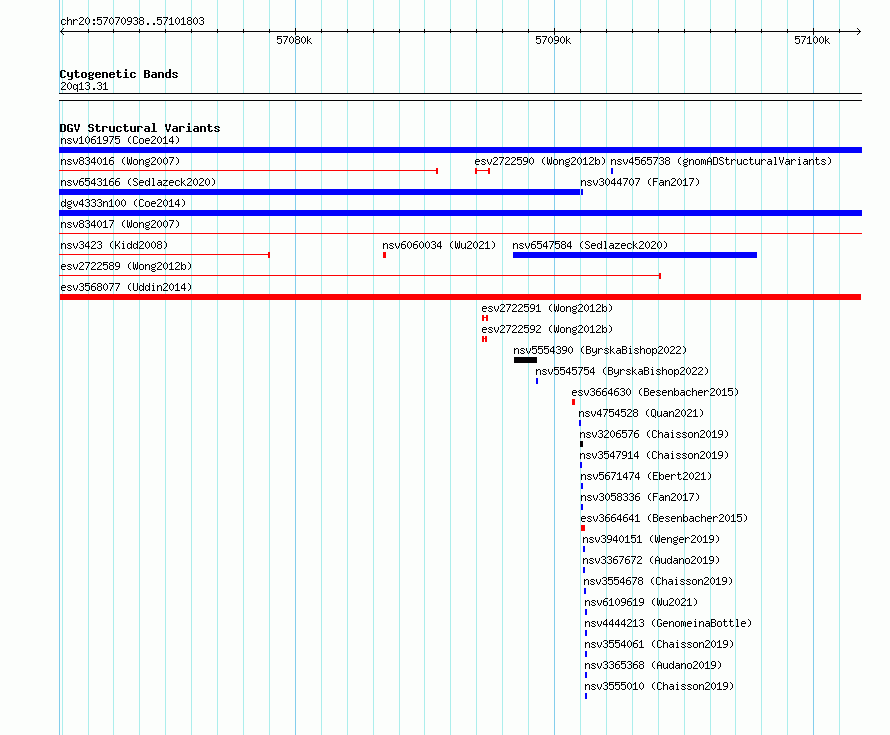Open nsv3940151 (Wenger2019) label
Image resolution: width=890 pixels, height=735 pixels.
651,539
